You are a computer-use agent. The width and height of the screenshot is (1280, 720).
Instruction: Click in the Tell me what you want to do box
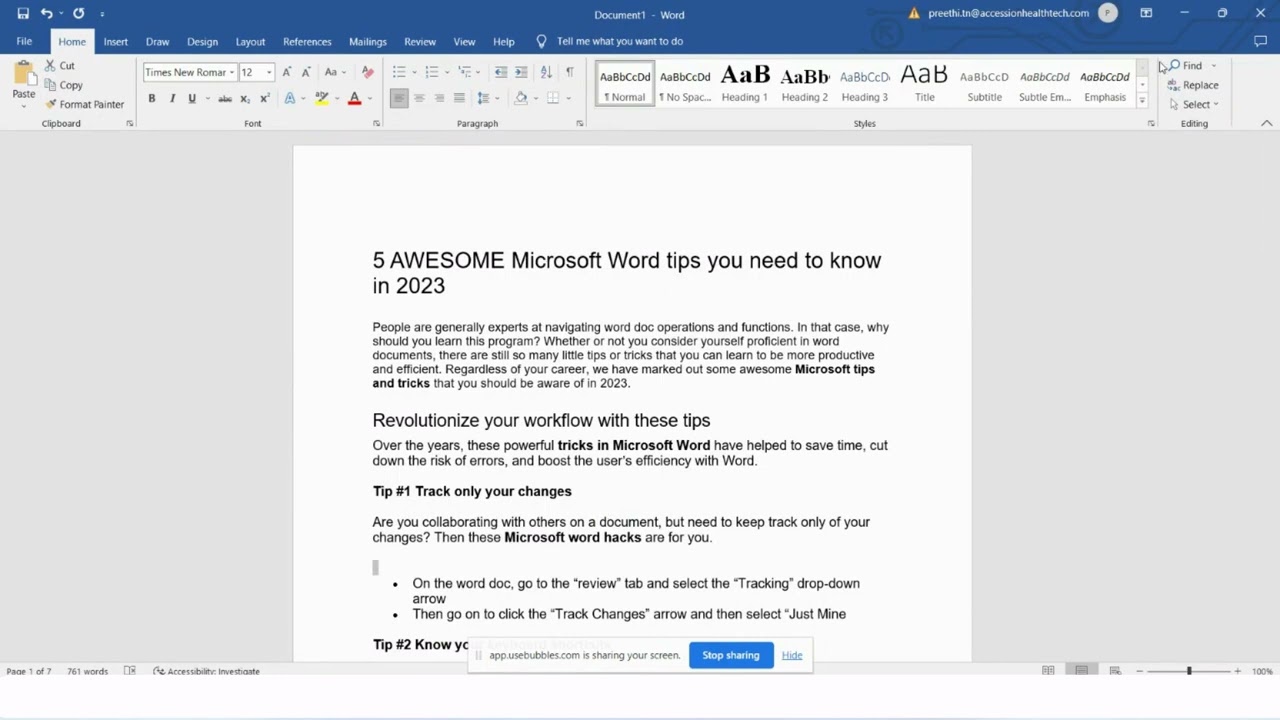coord(620,41)
